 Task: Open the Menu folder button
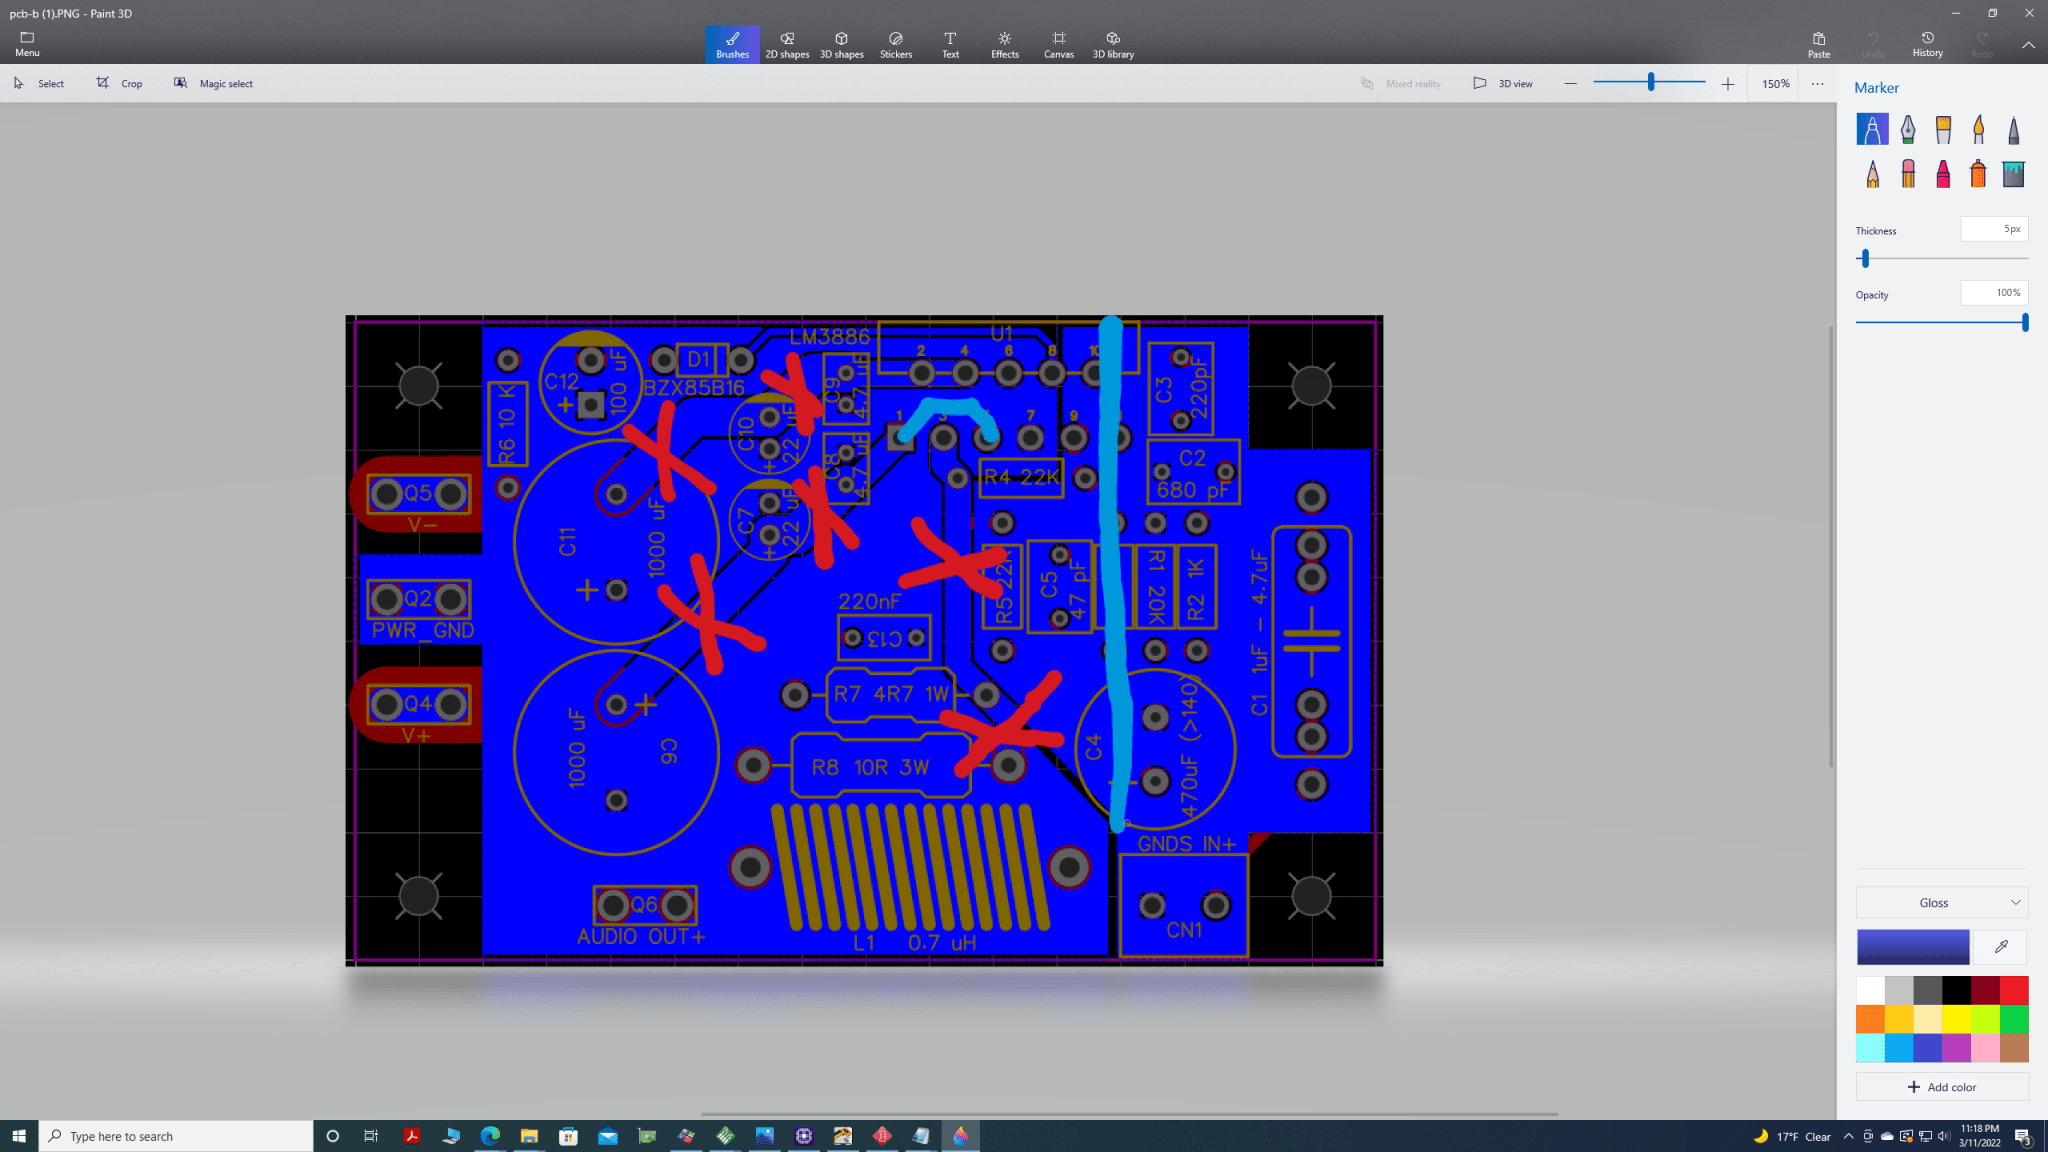pyautogui.click(x=27, y=44)
